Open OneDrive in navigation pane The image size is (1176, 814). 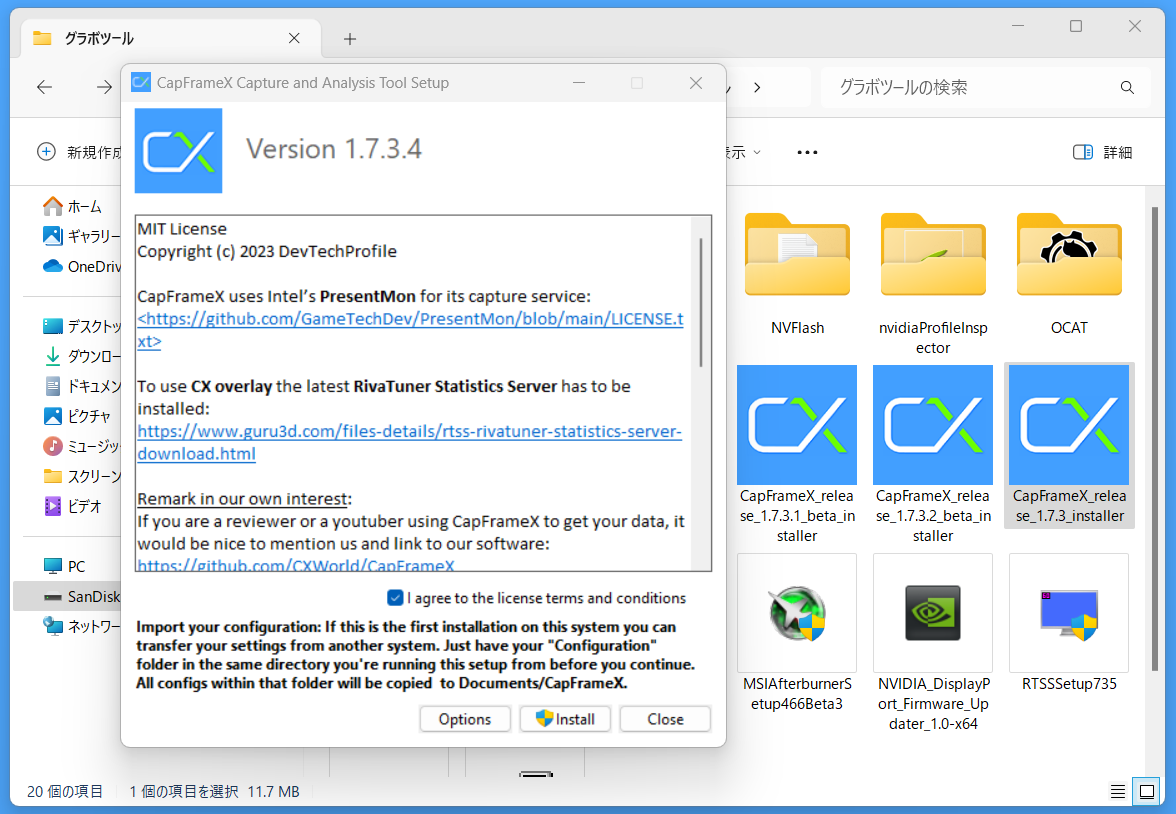tap(81, 266)
